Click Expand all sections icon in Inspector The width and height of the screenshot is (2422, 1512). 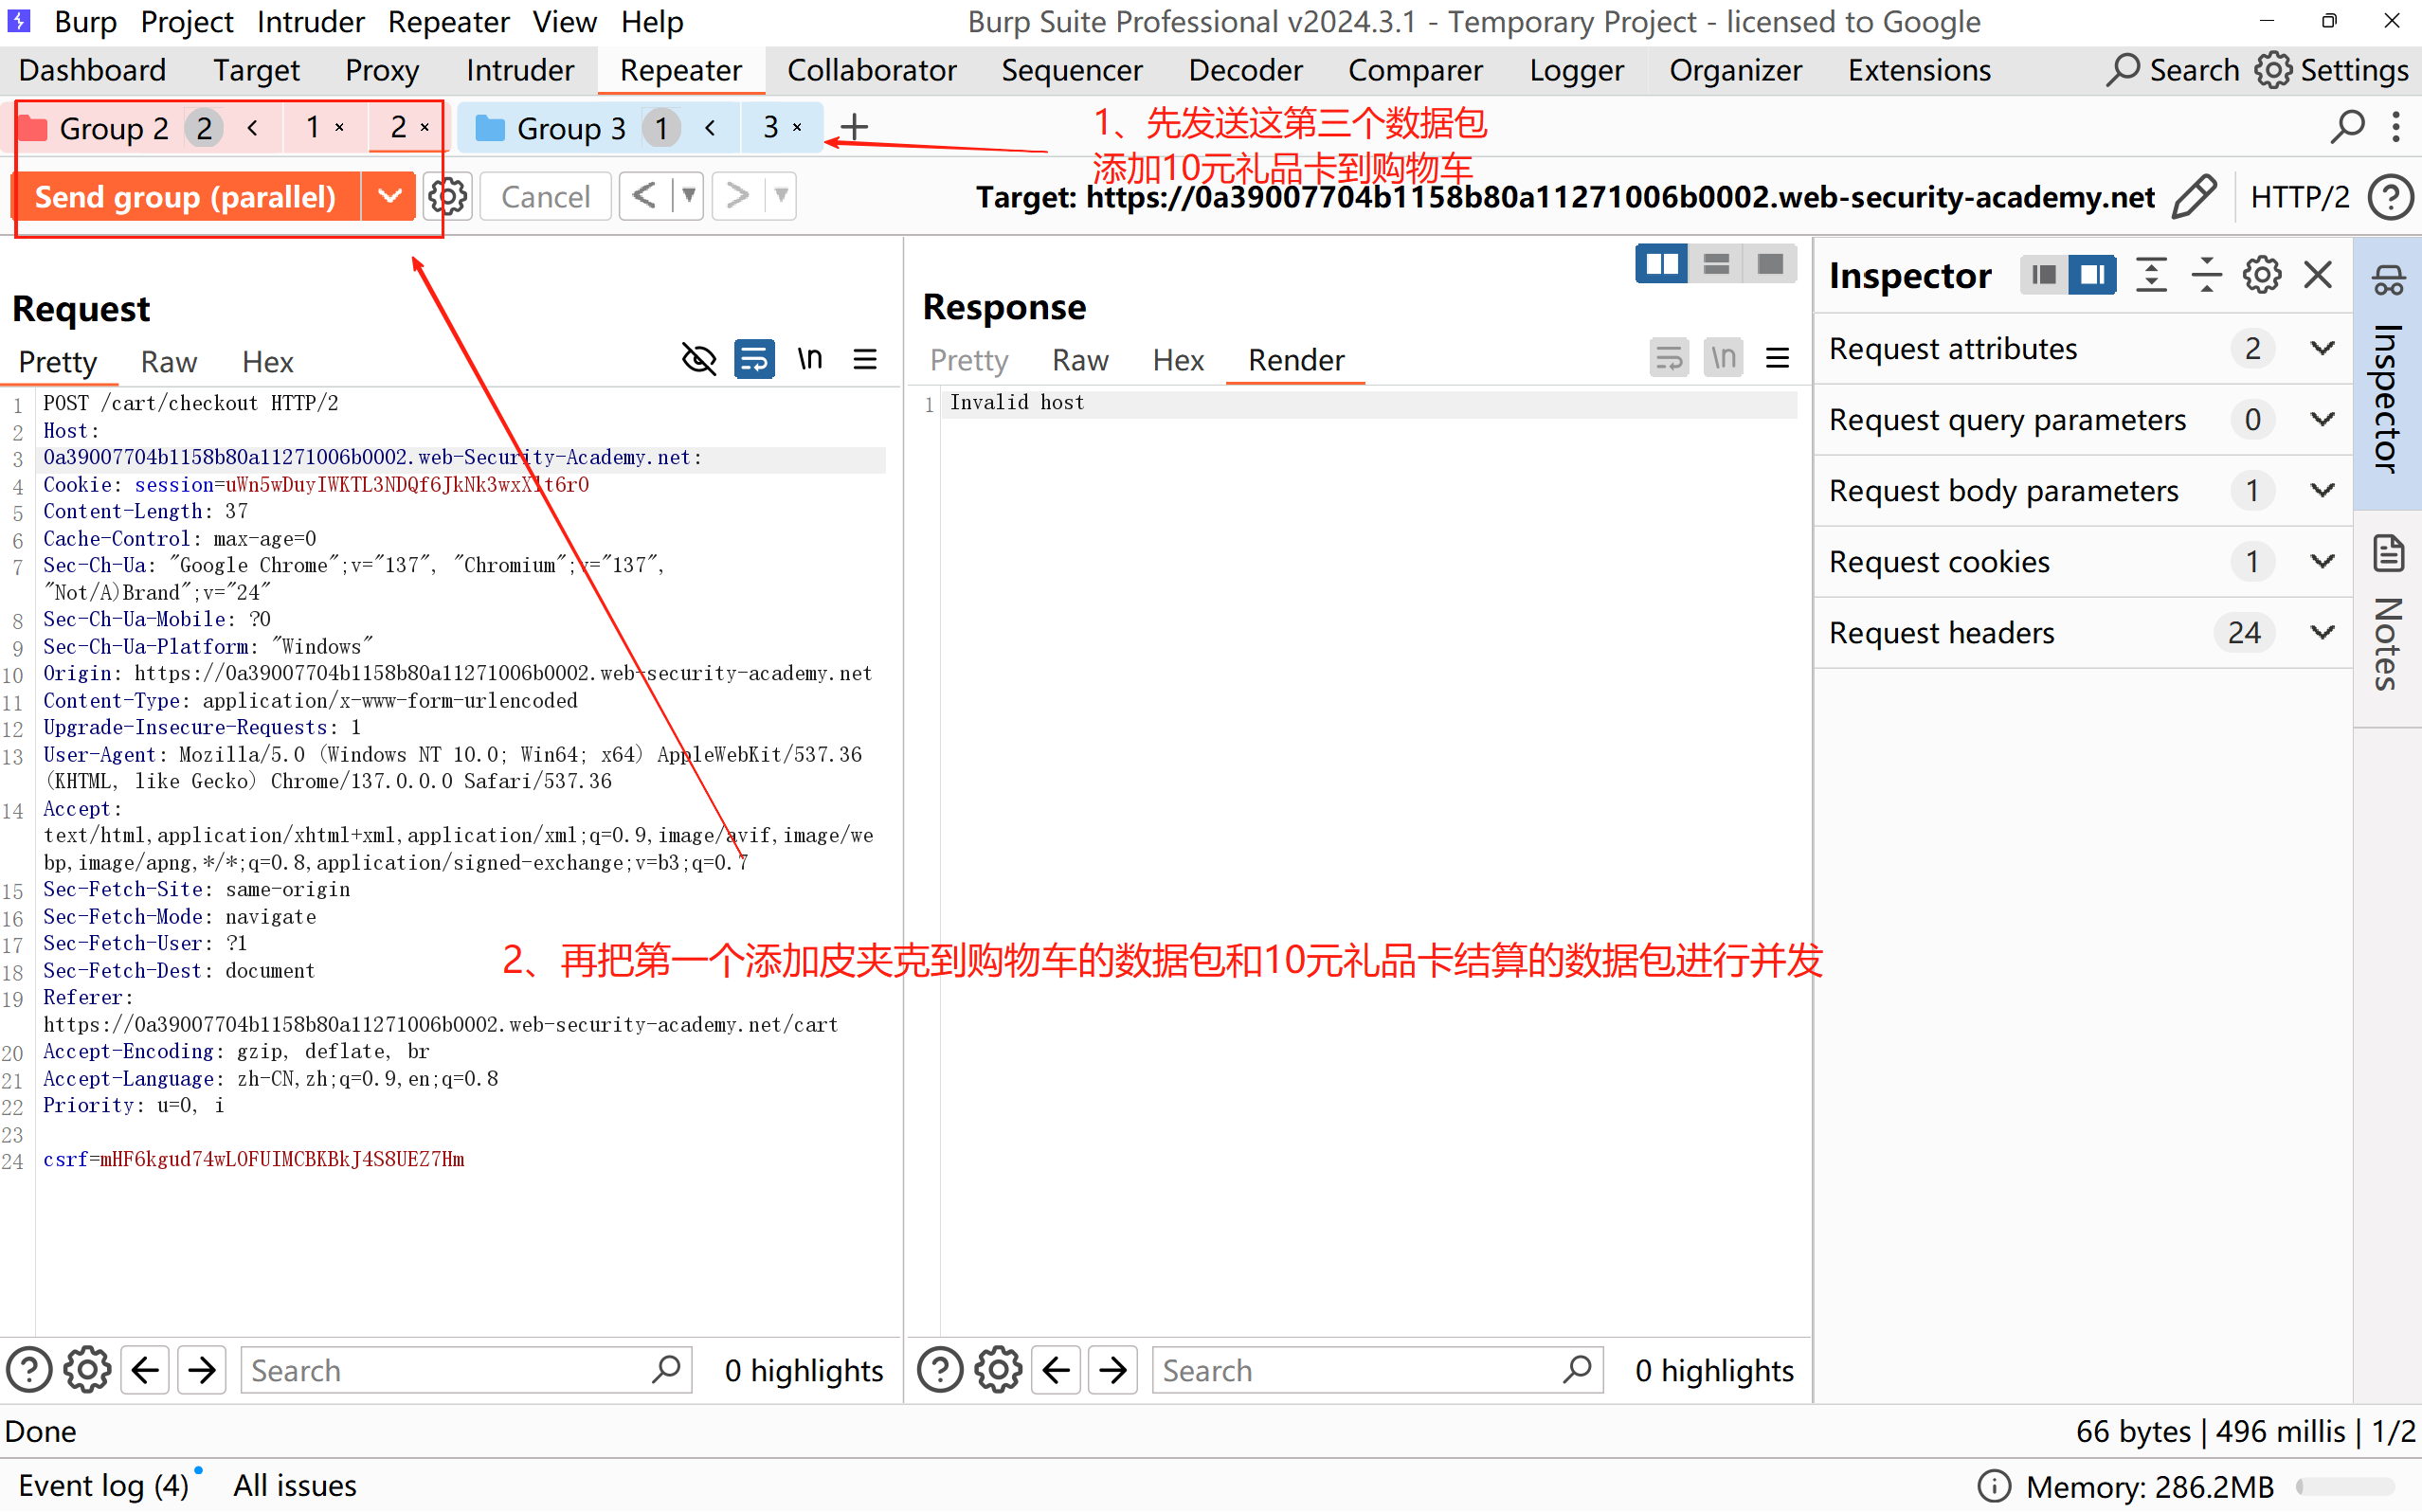click(2151, 275)
